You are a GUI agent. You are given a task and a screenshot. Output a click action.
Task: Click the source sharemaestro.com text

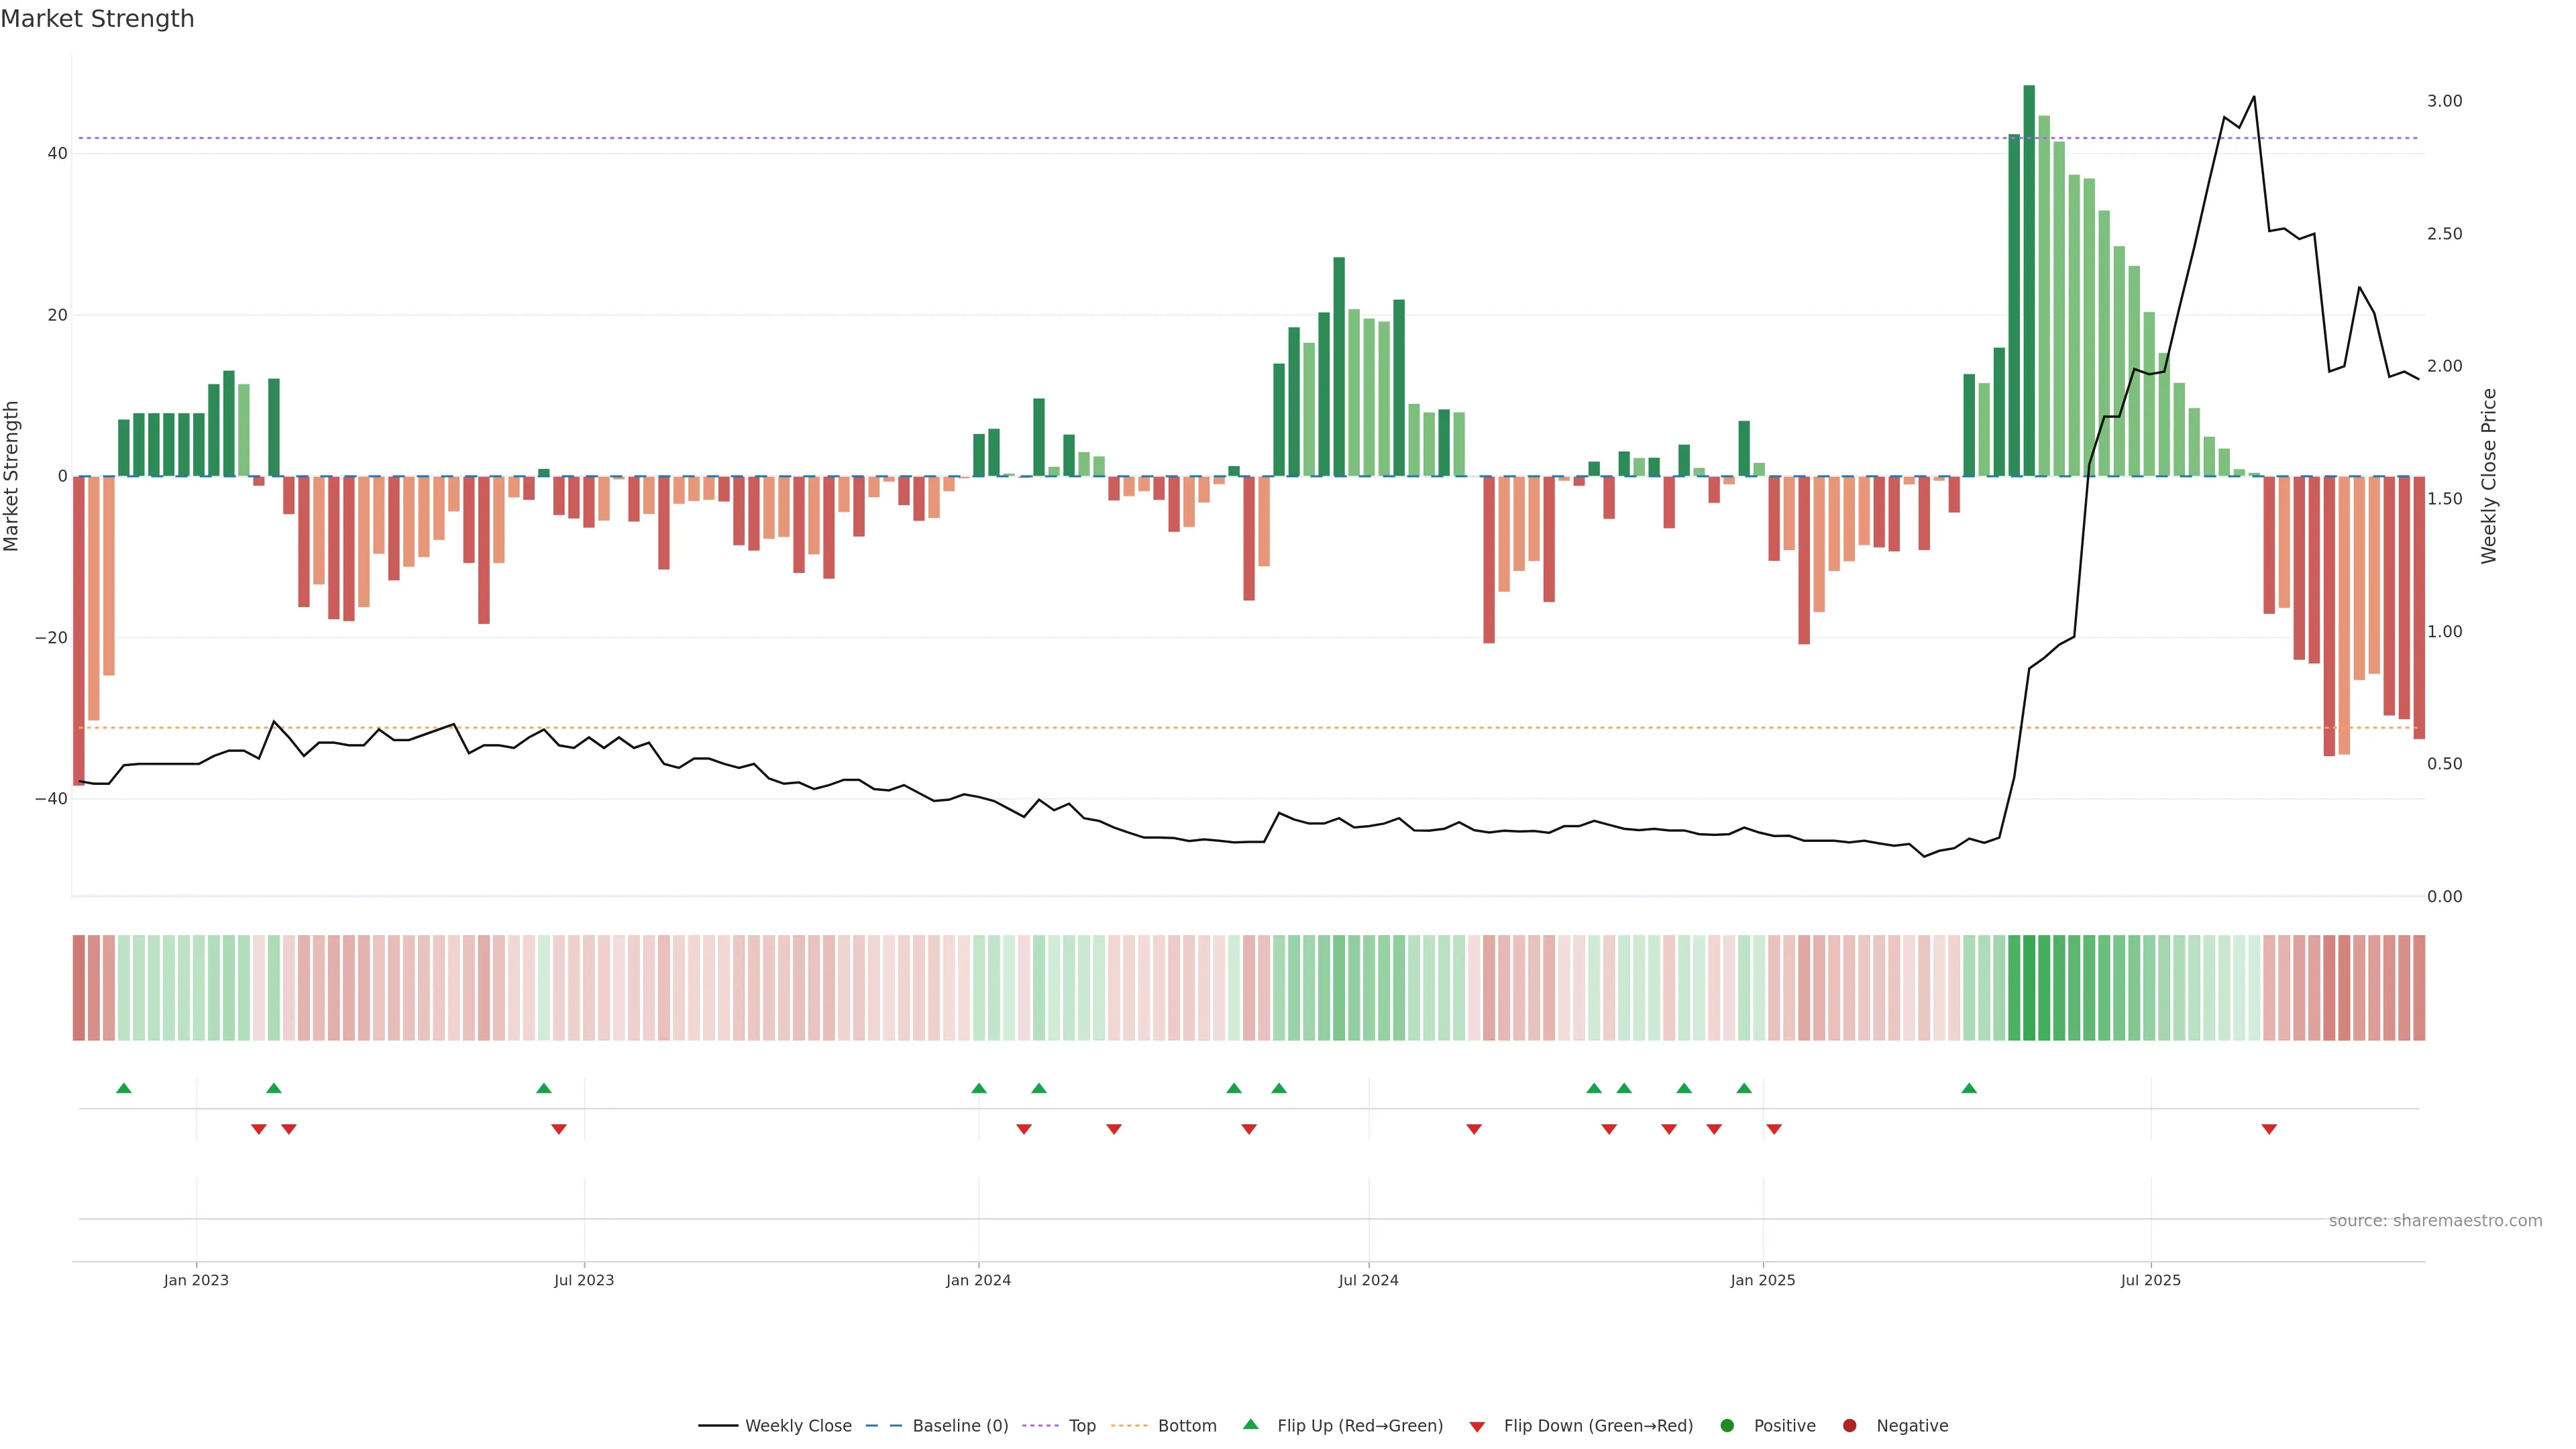[2435, 1221]
